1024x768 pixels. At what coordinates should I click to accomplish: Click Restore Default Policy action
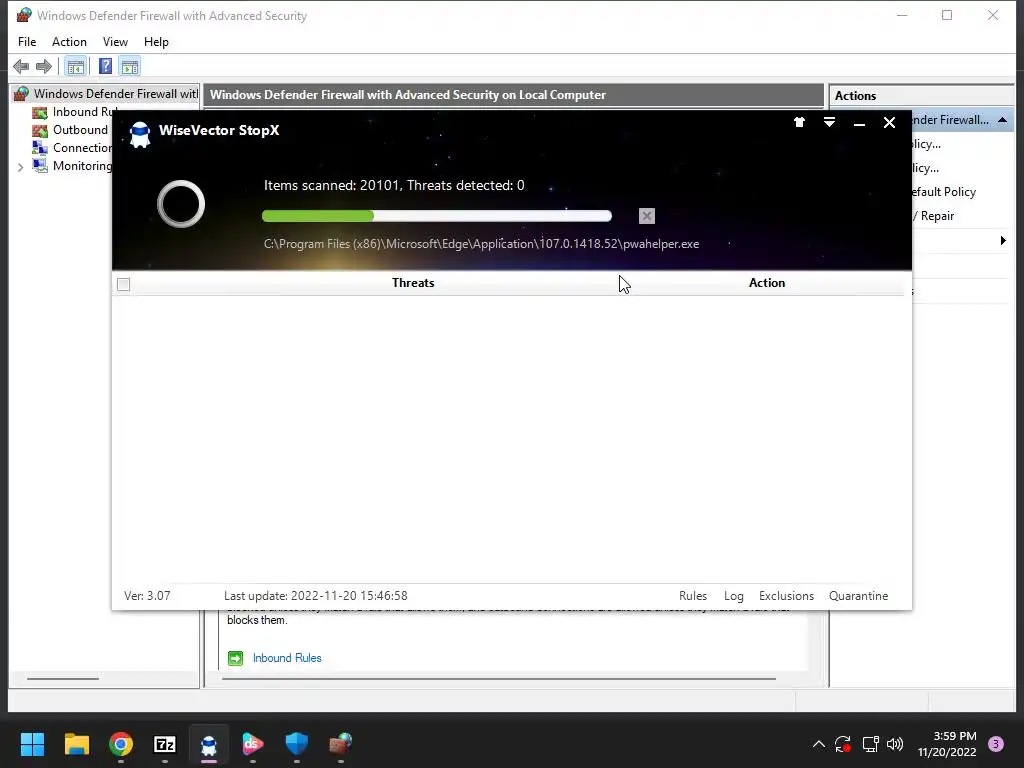[x=944, y=192]
